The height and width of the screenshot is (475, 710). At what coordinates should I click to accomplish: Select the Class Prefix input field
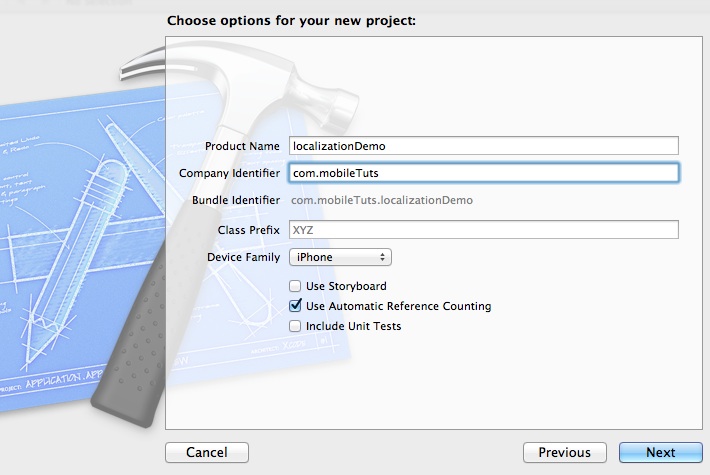pyautogui.click(x=483, y=230)
